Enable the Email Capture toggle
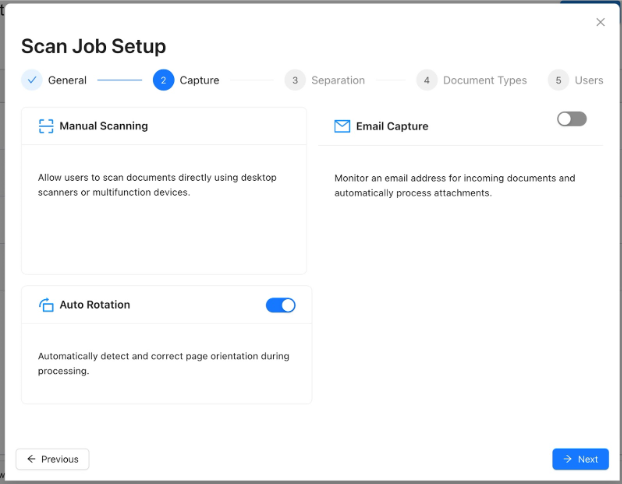 pos(572,119)
